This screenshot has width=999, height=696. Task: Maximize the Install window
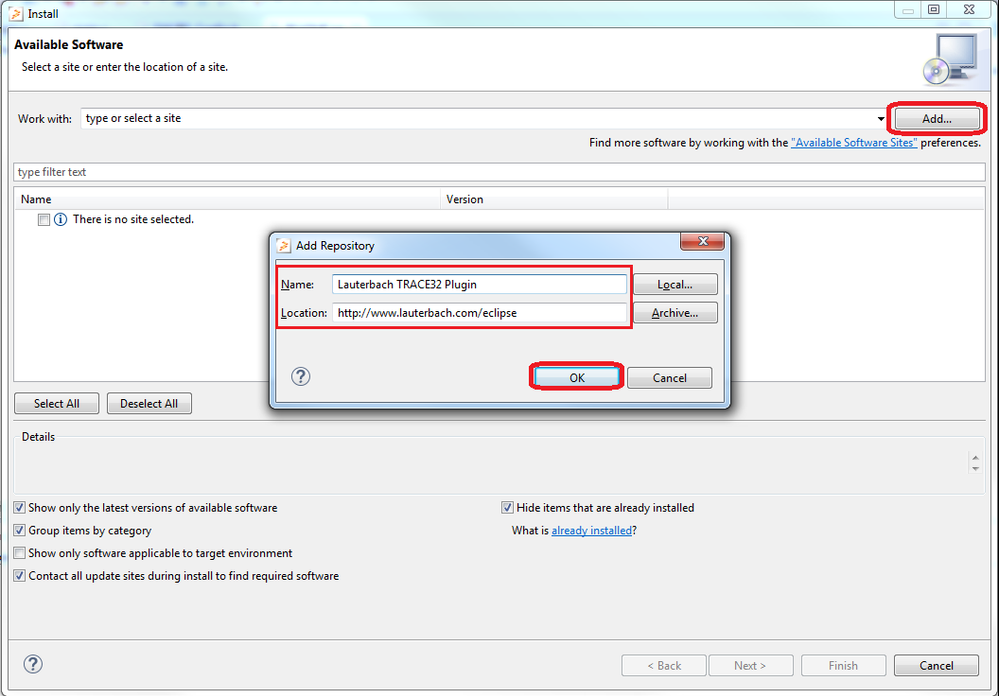click(933, 10)
